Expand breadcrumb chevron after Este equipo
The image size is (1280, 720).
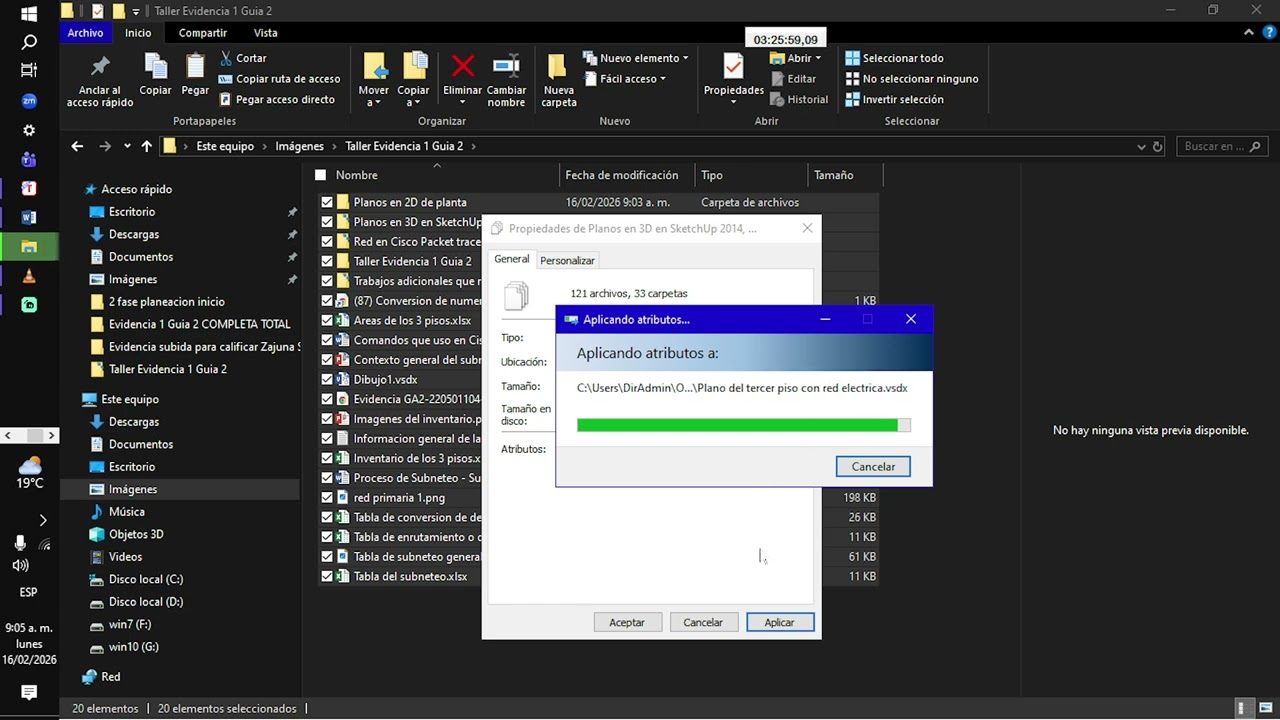pyautogui.click(x=265, y=146)
